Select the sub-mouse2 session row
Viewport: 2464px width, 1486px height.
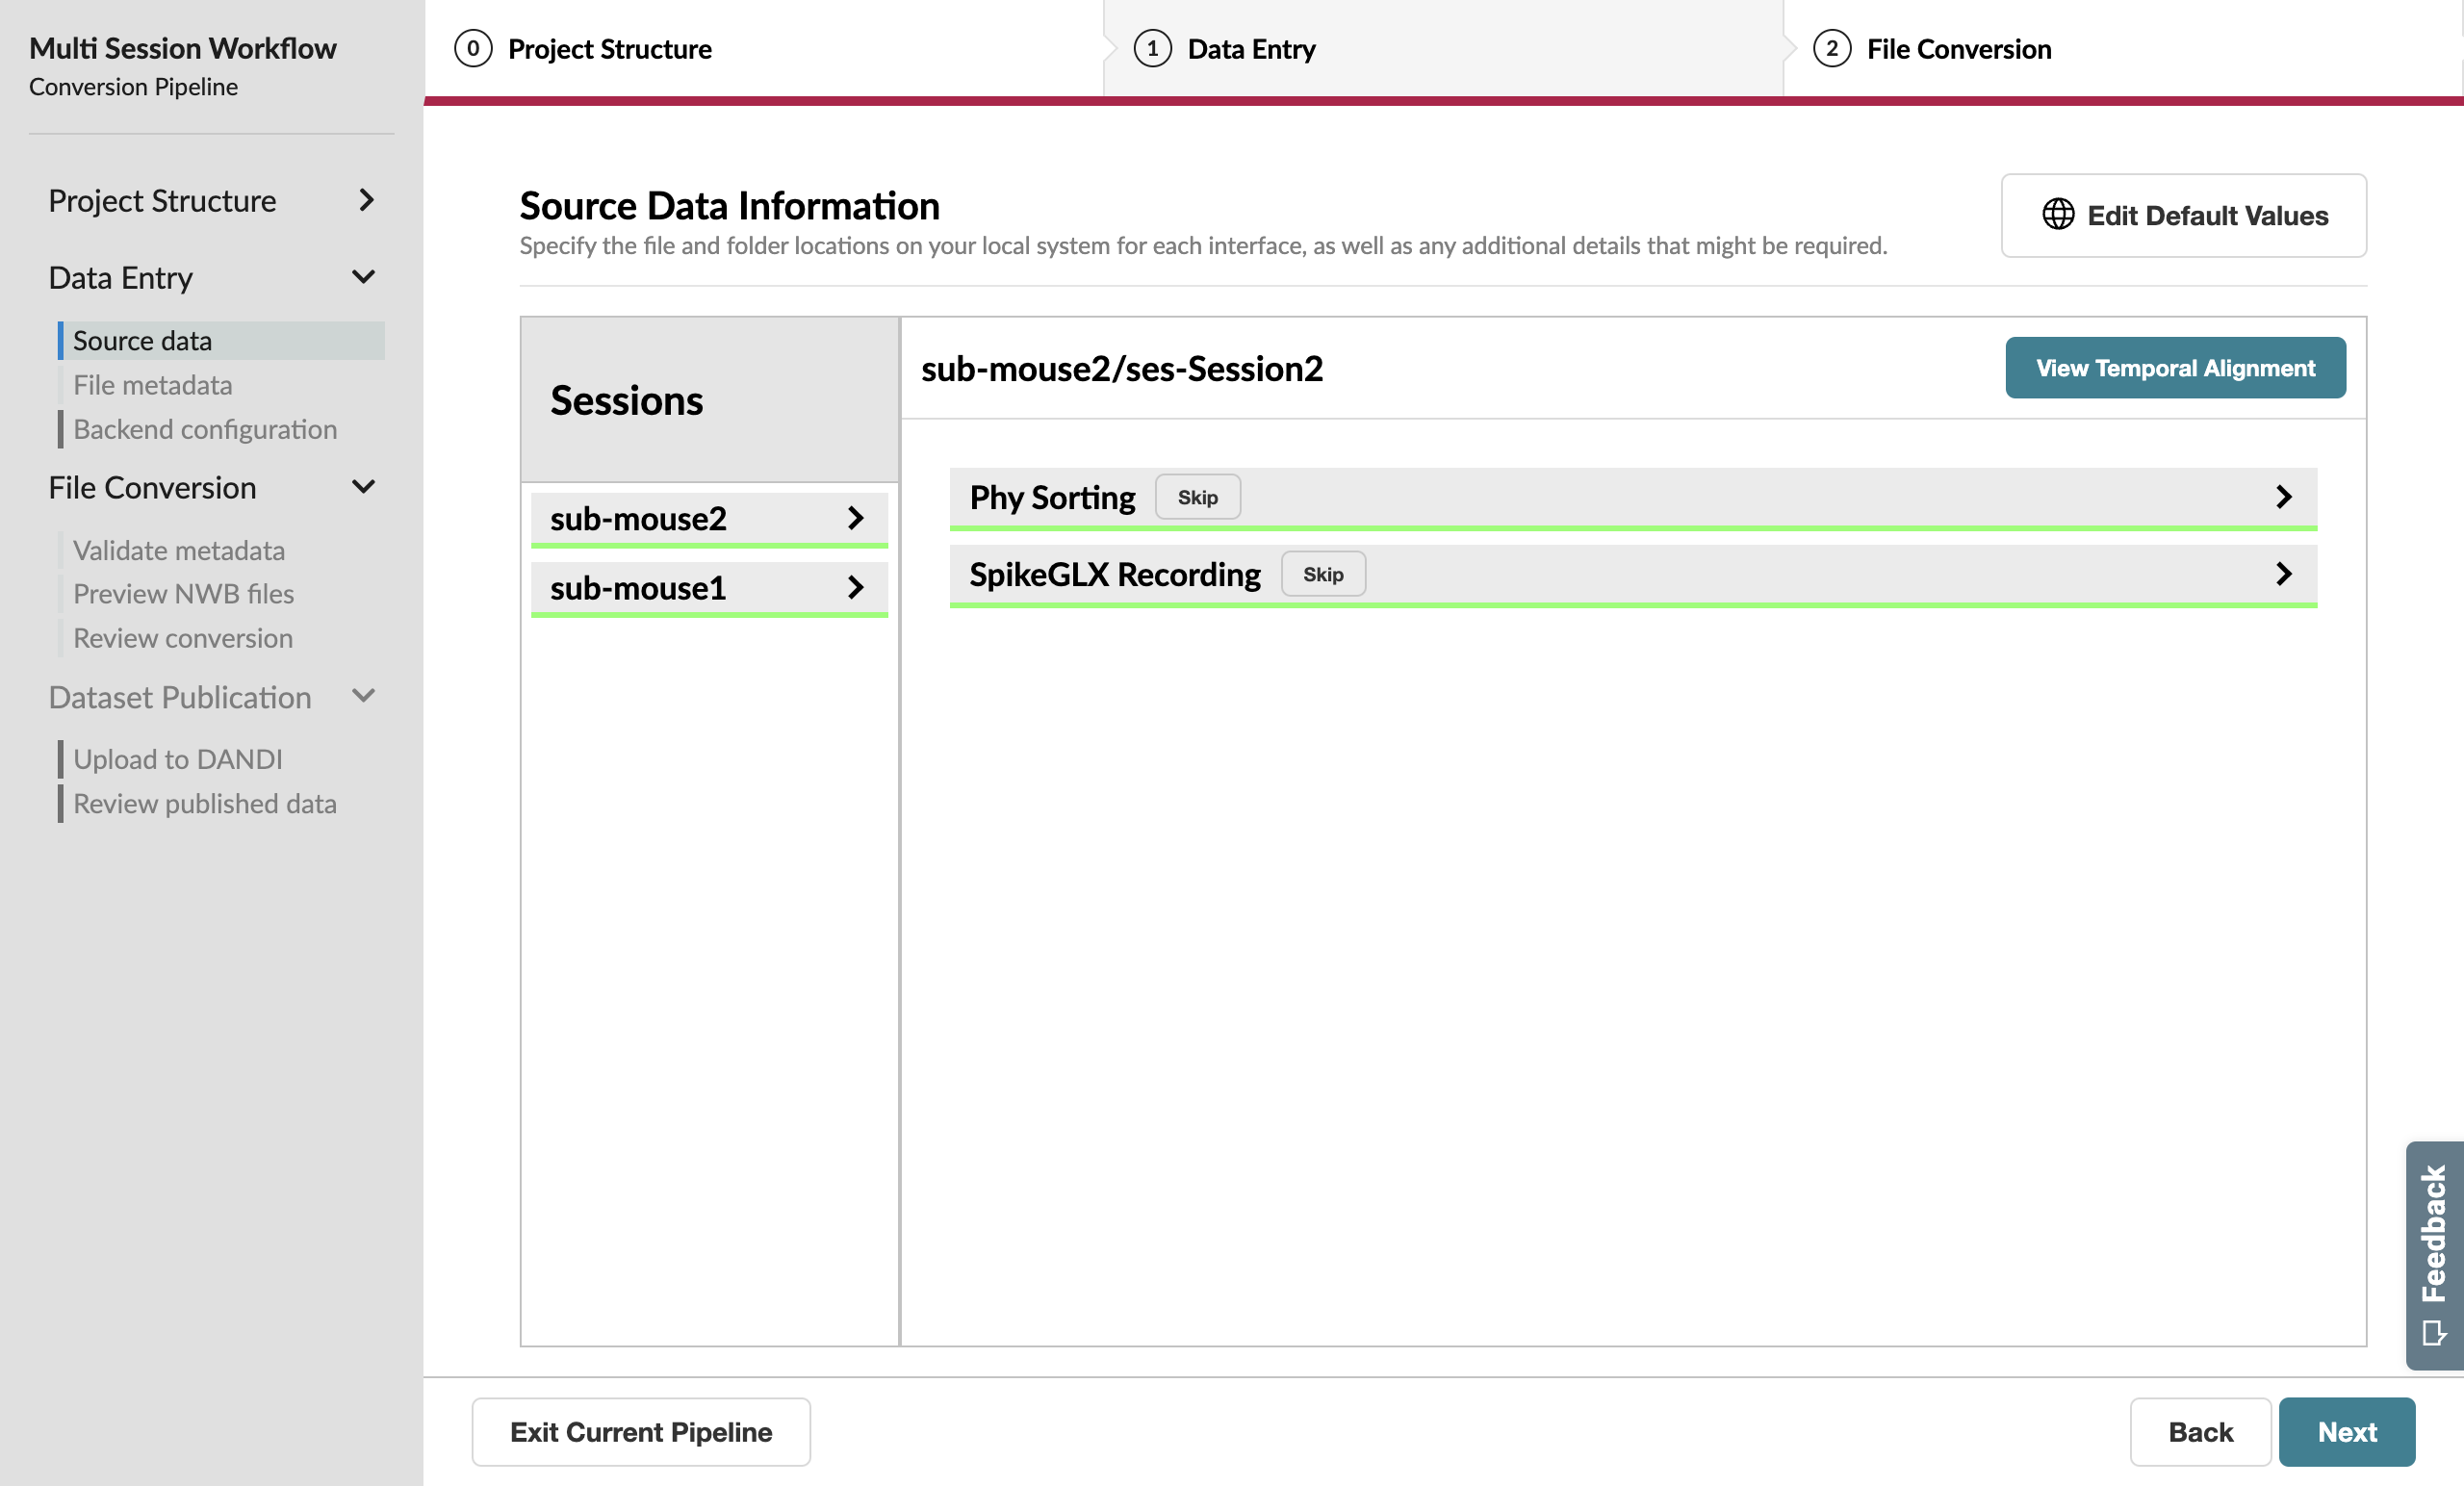tap(709, 519)
